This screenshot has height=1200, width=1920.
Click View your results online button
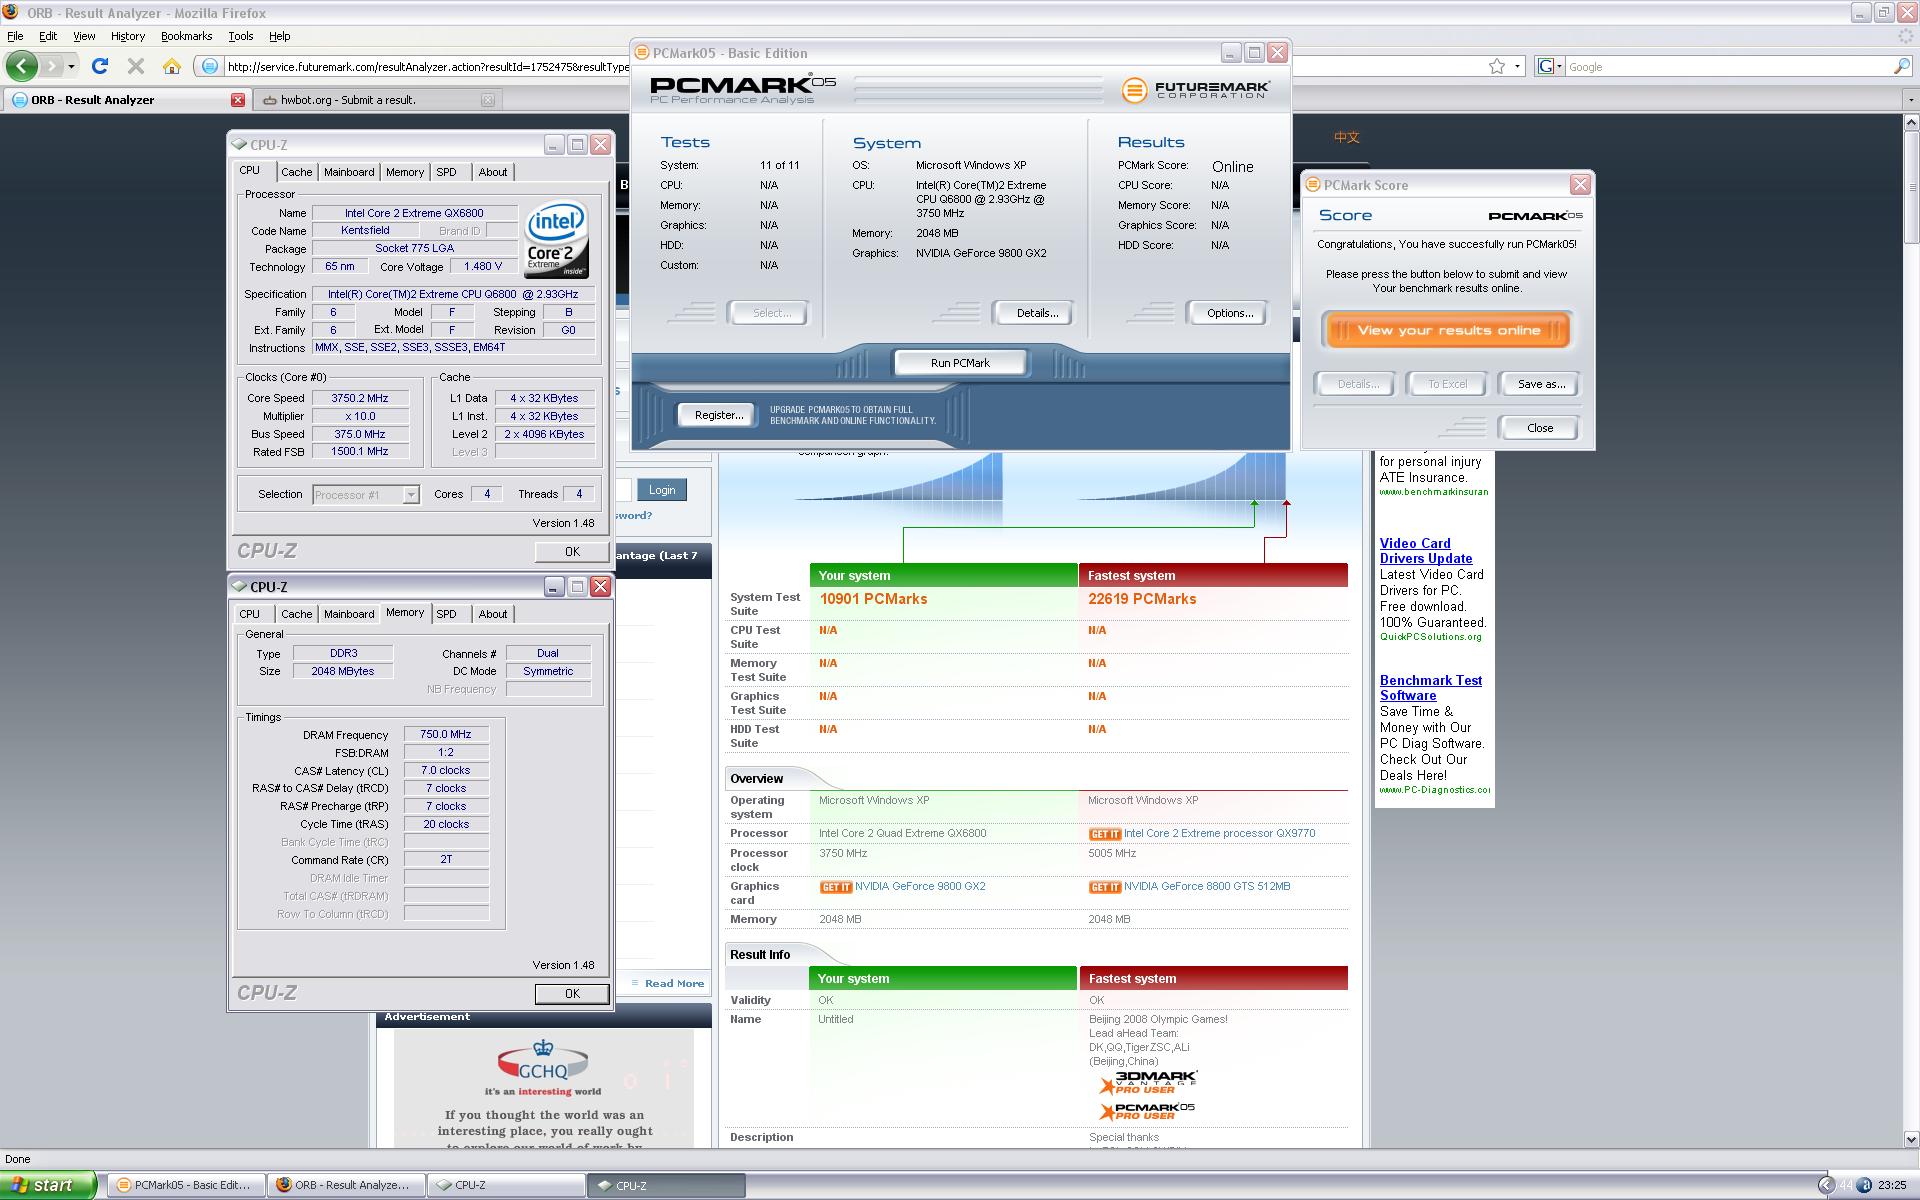(x=1448, y=330)
